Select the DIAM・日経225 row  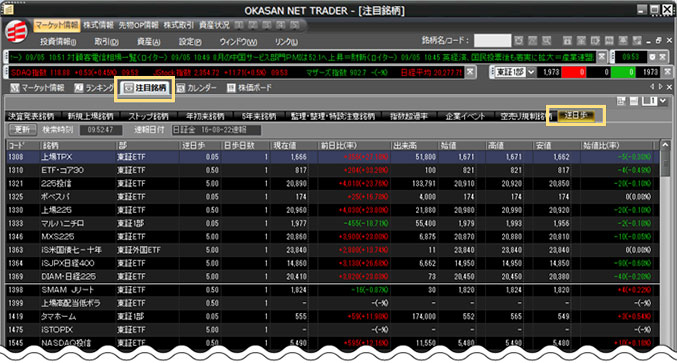pyautogui.click(x=333, y=277)
